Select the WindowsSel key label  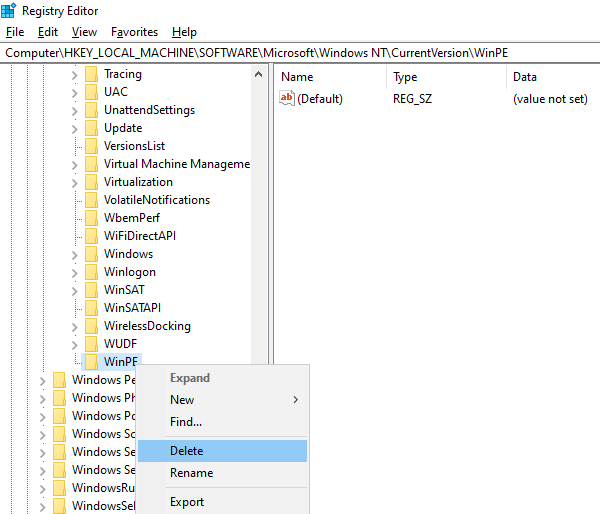104,506
